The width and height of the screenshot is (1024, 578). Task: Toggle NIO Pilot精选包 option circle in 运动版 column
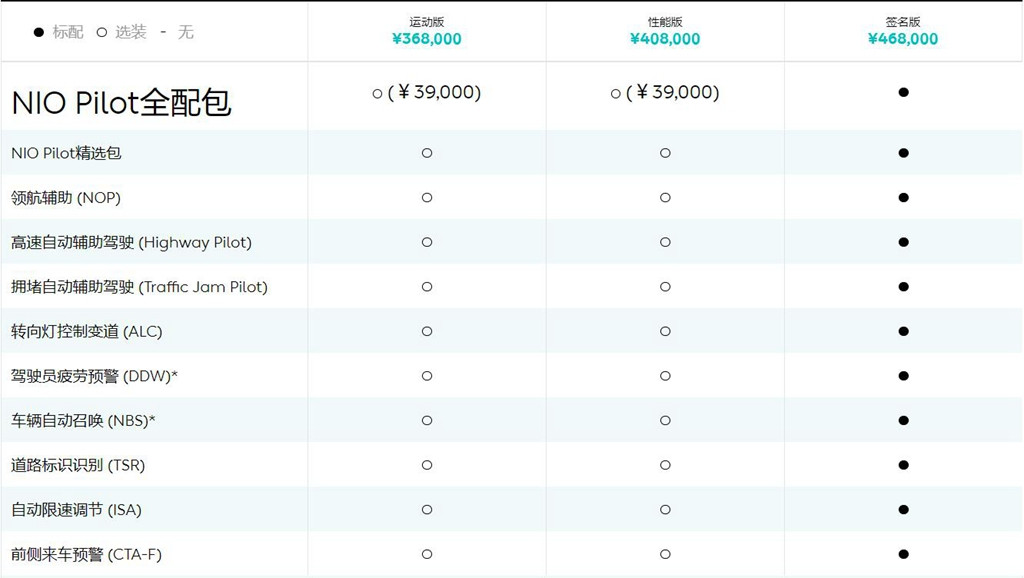pyautogui.click(x=426, y=153)
